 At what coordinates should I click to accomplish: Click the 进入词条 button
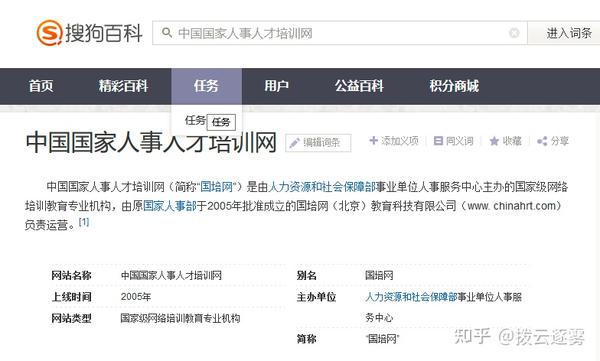564,33
